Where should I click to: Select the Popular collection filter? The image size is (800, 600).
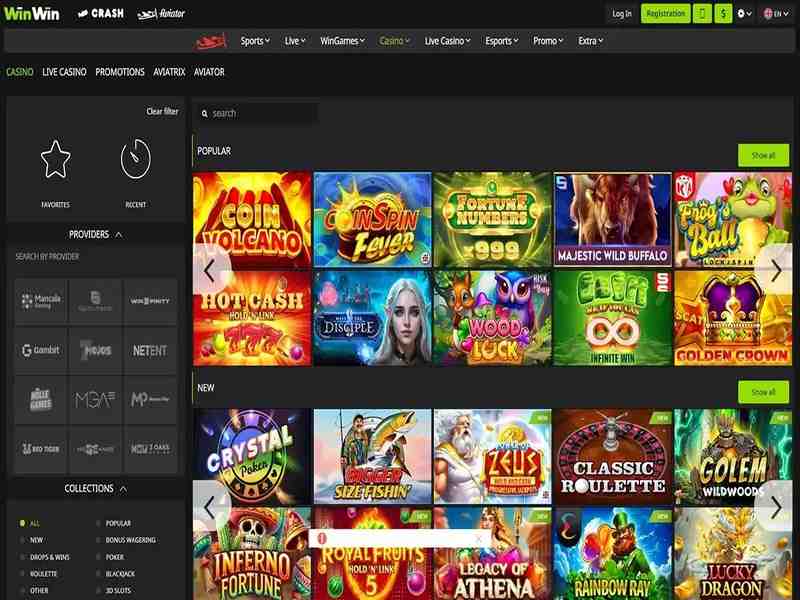coord(118,523)
